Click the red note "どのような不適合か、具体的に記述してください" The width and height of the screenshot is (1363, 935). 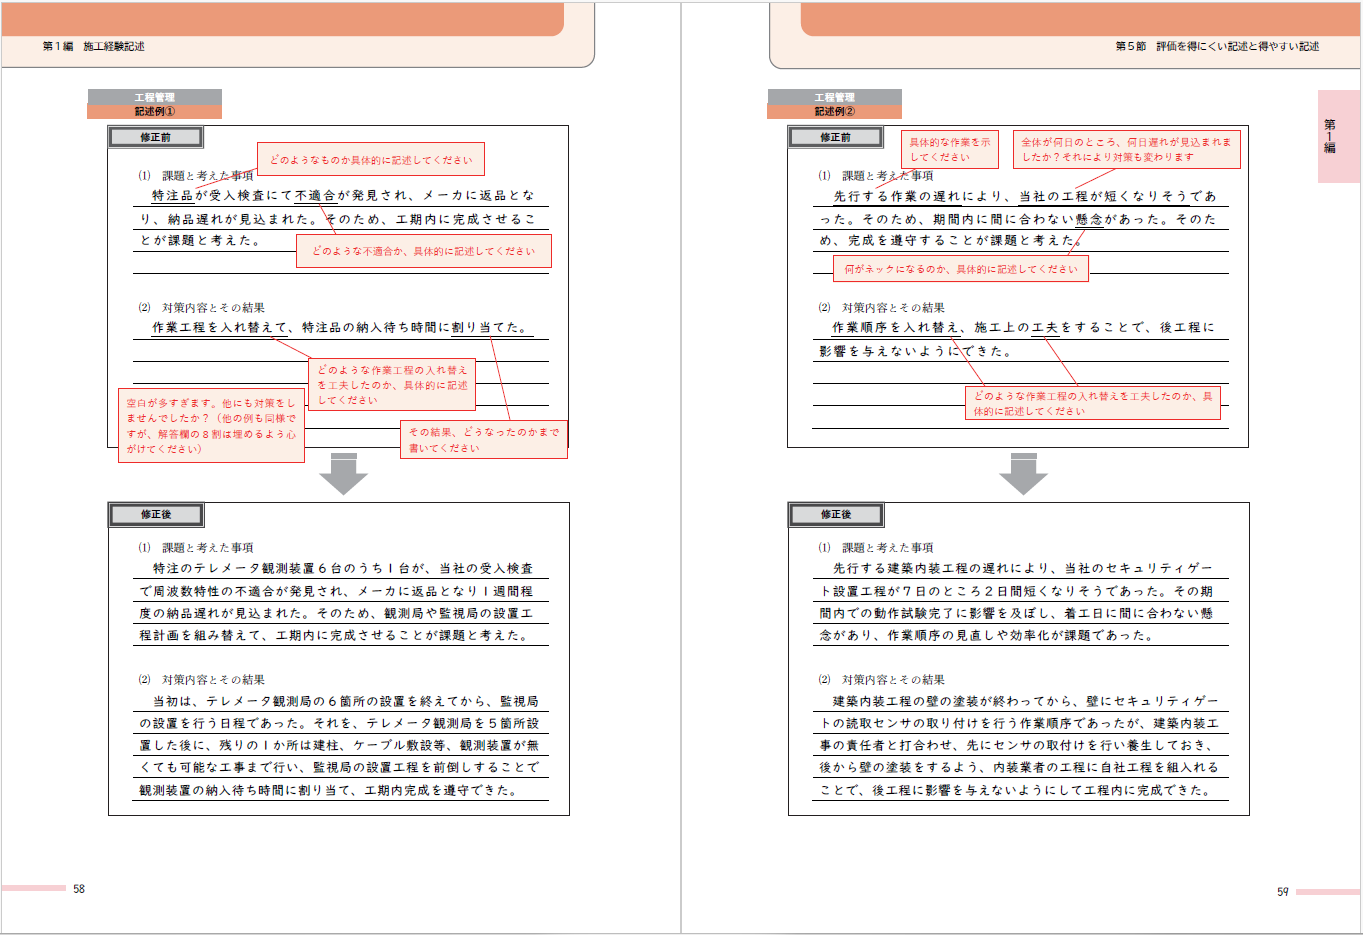tap(424, 251)
